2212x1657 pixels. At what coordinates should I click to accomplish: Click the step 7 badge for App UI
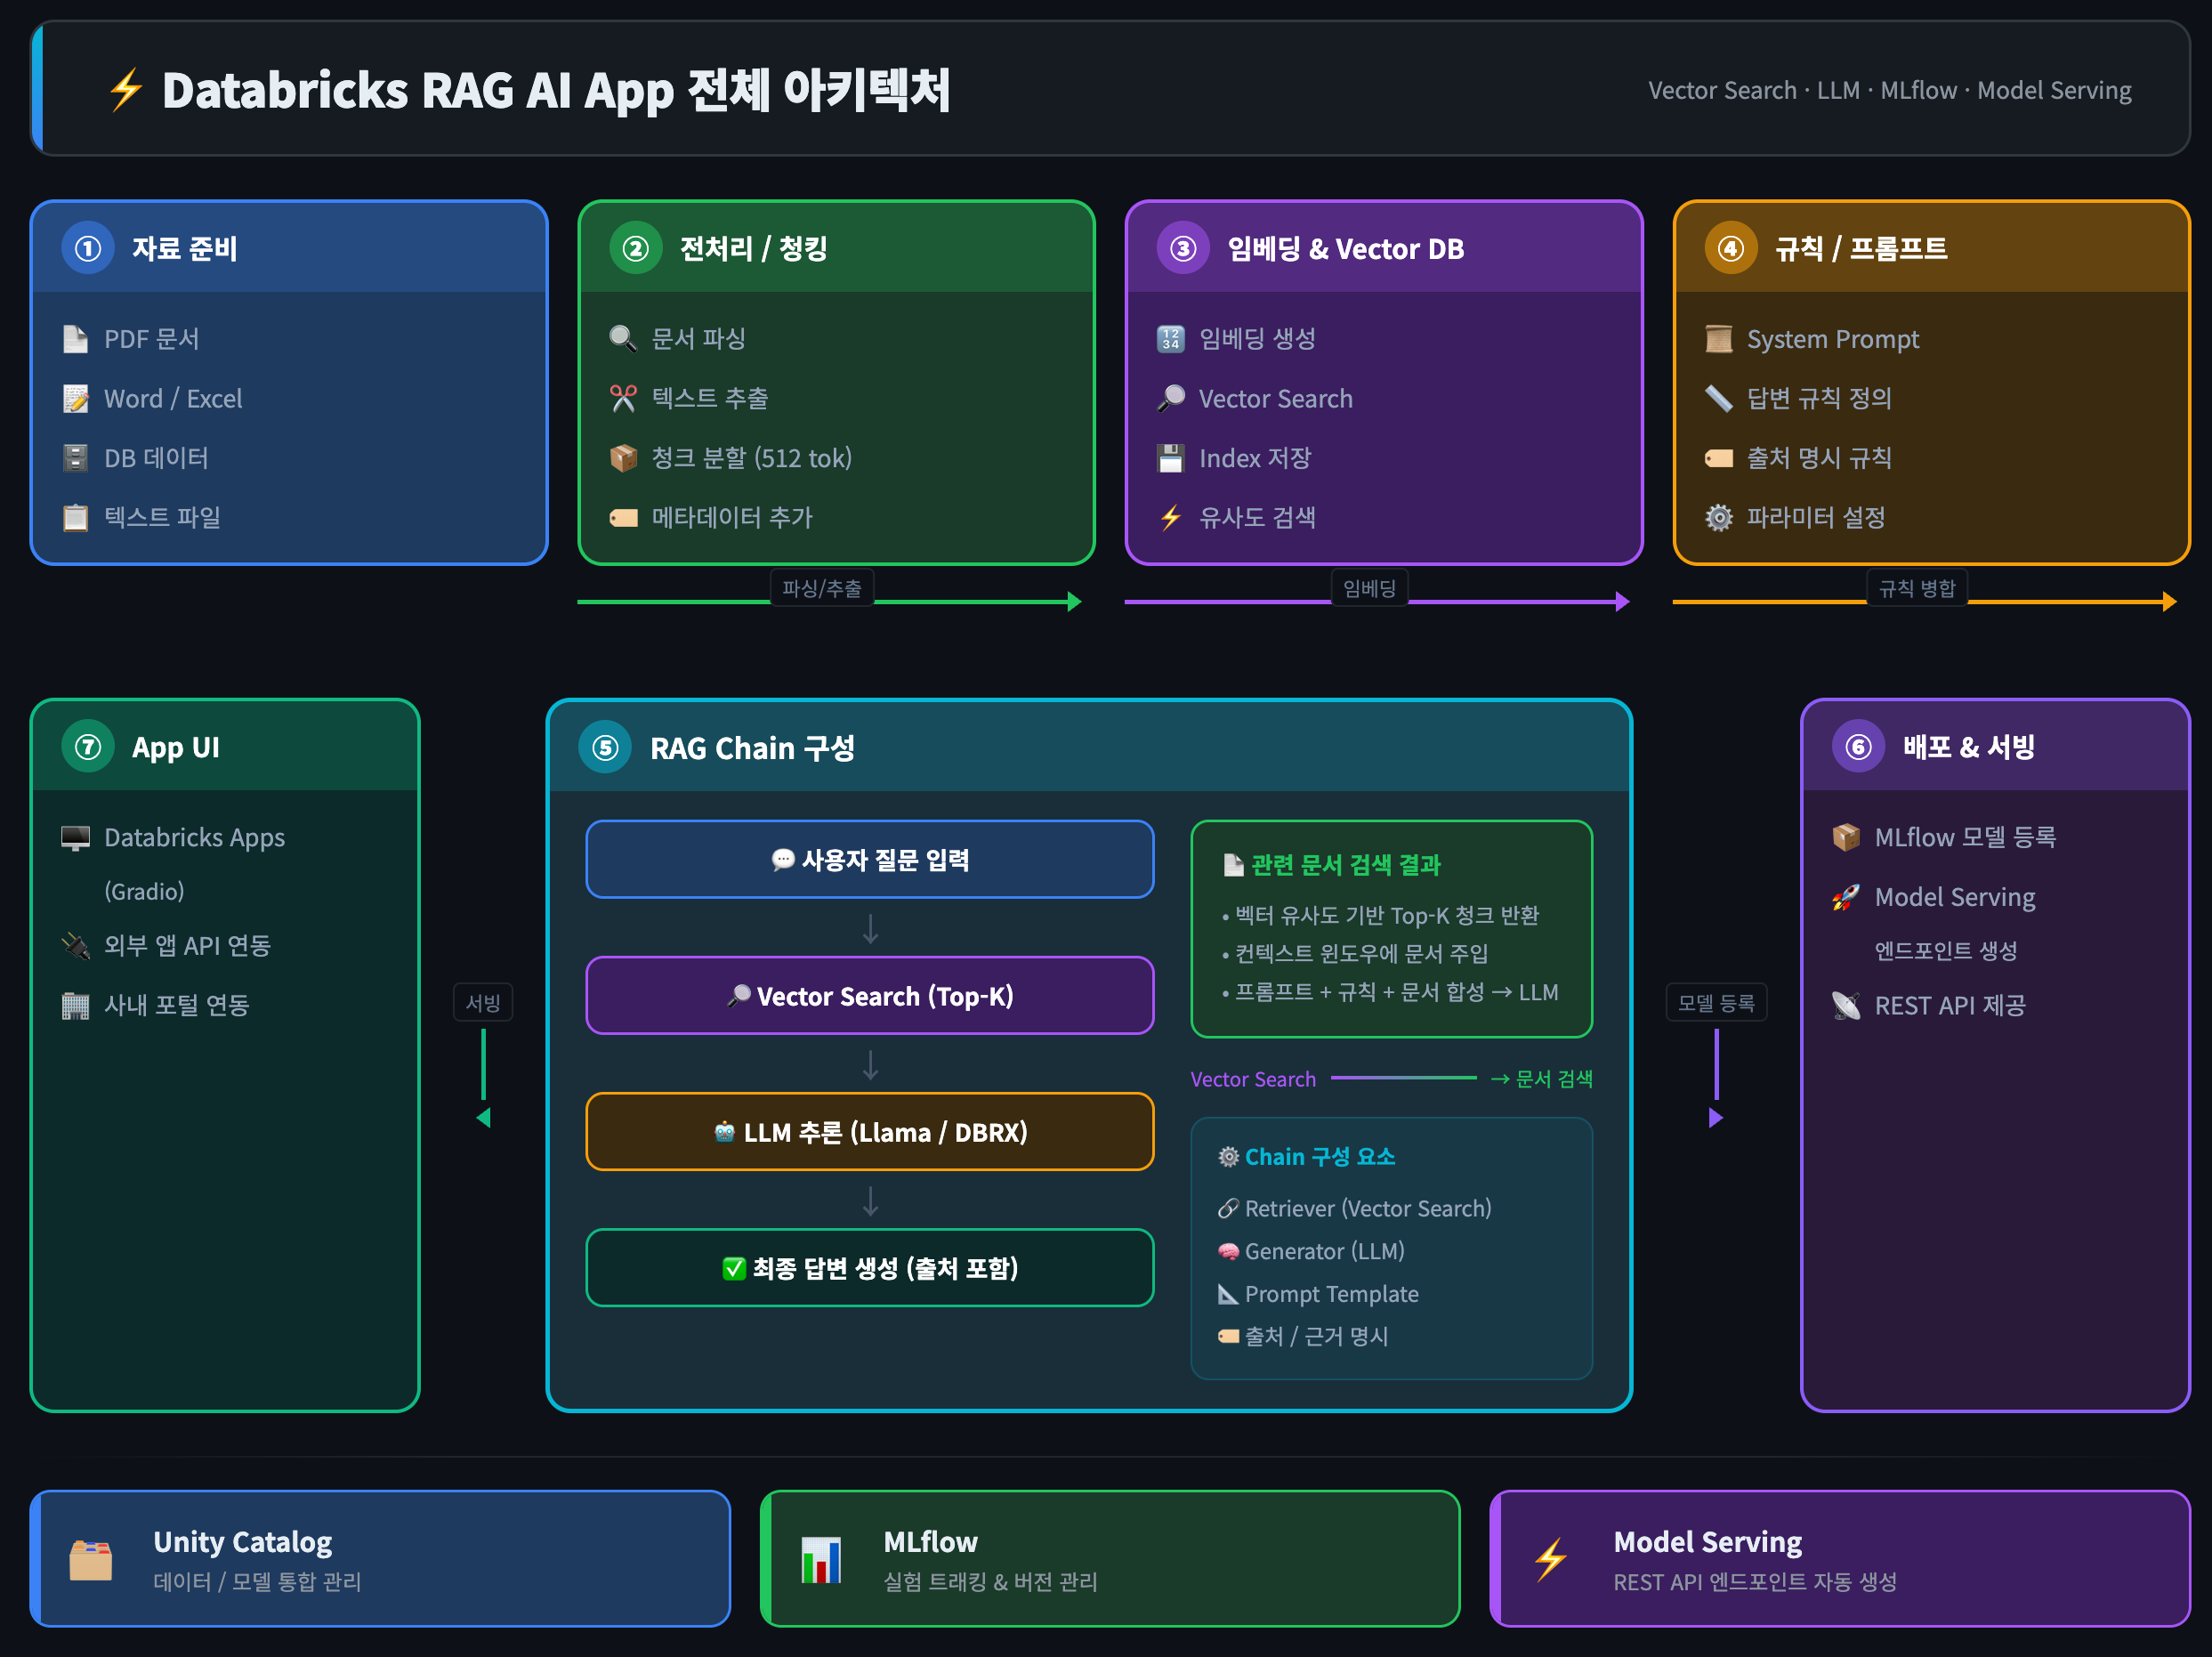88,747
